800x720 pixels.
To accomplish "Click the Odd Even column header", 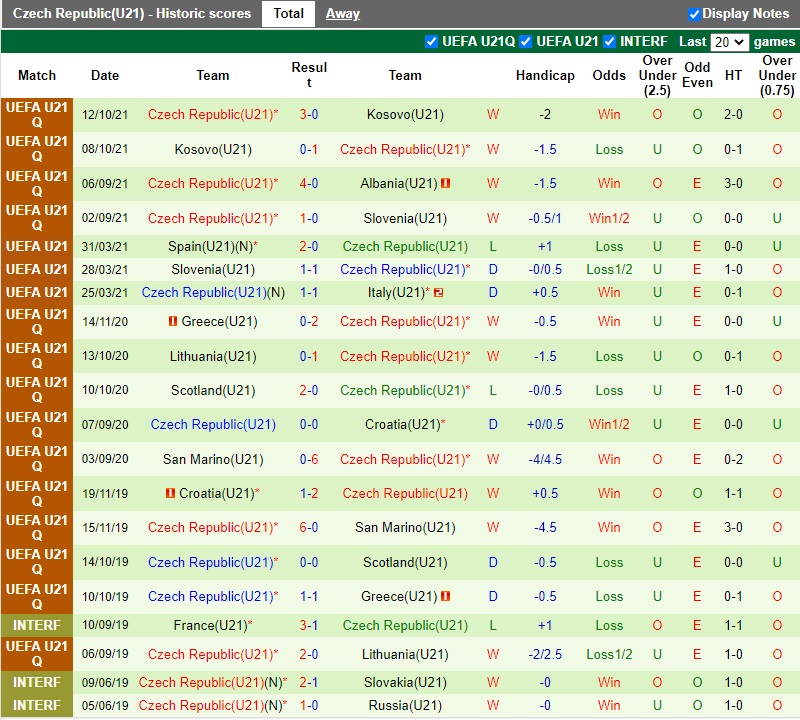I will point(697,75).
